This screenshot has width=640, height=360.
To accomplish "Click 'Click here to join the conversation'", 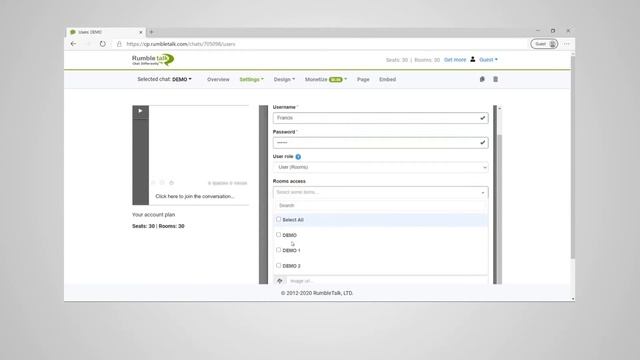I will (195, 196).
